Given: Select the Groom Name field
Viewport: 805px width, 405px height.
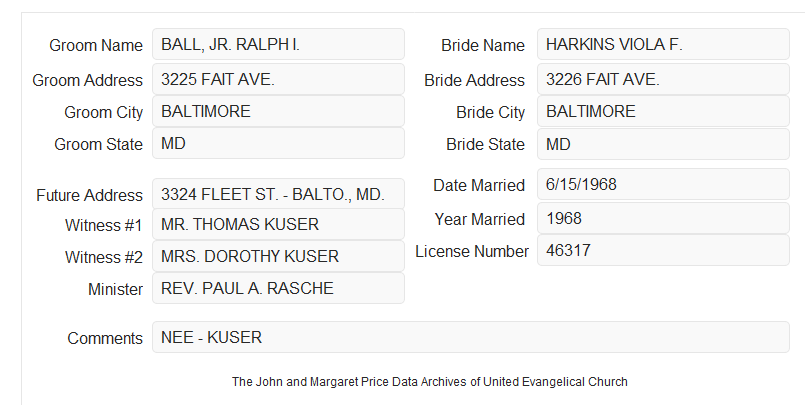Looking at the screenshot, I should coord(278,44).
